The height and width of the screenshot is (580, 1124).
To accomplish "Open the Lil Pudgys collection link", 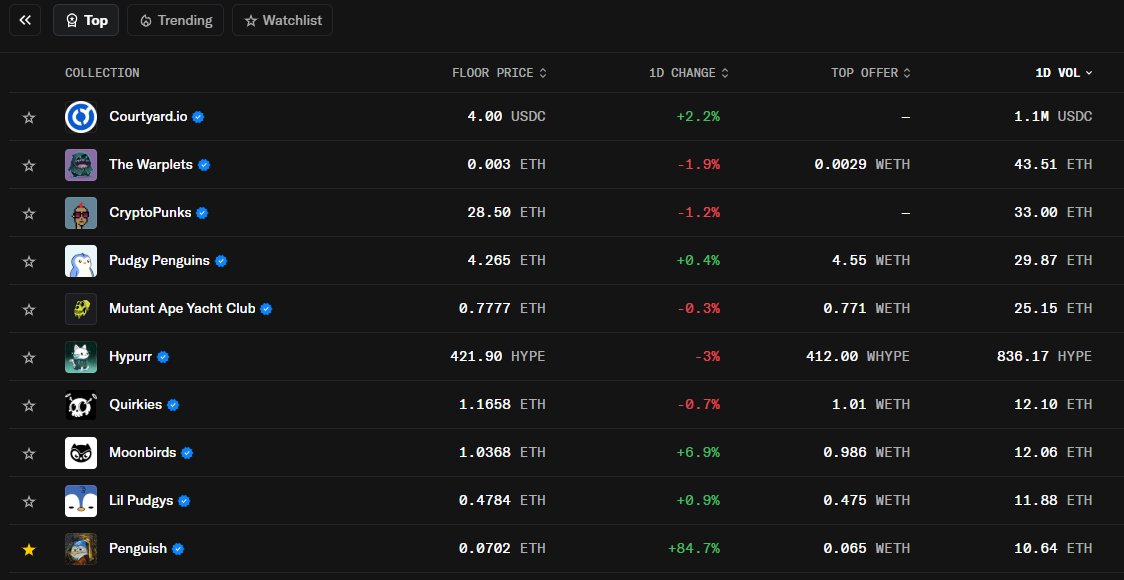I will [x=141, y=500].
